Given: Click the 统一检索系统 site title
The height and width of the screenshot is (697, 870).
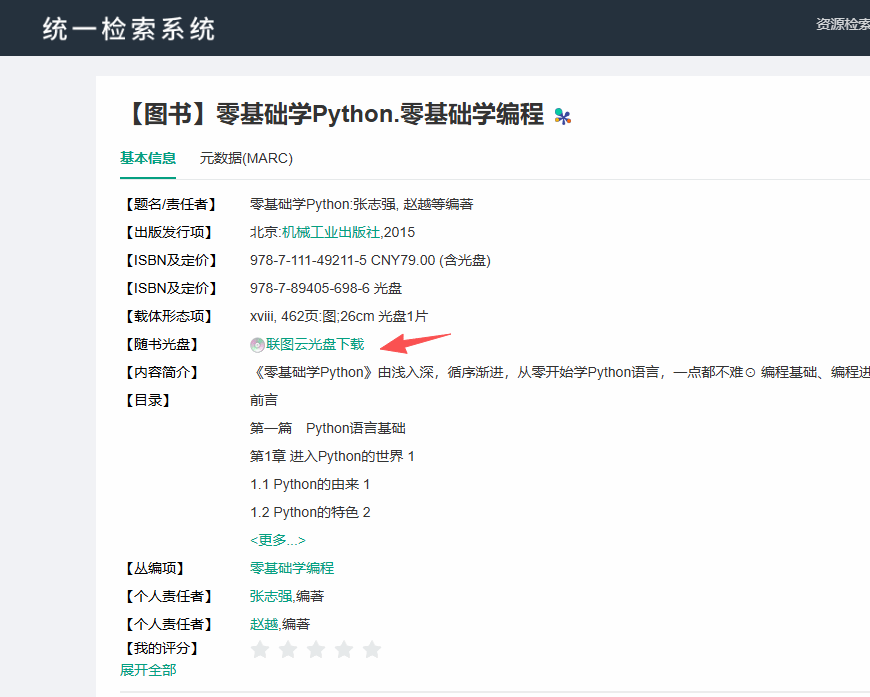Looking at the screenshot, I should [x=129, y=29].
